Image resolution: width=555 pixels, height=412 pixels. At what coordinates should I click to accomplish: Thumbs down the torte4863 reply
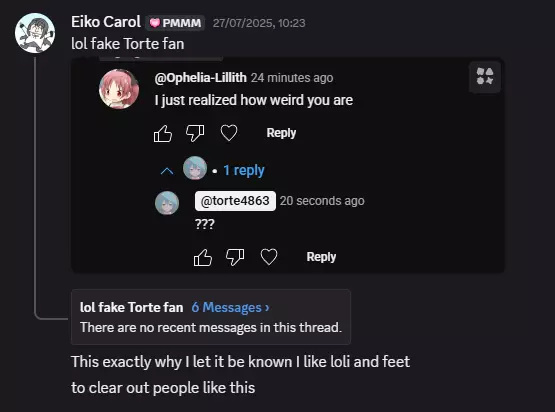click(235, 257)
